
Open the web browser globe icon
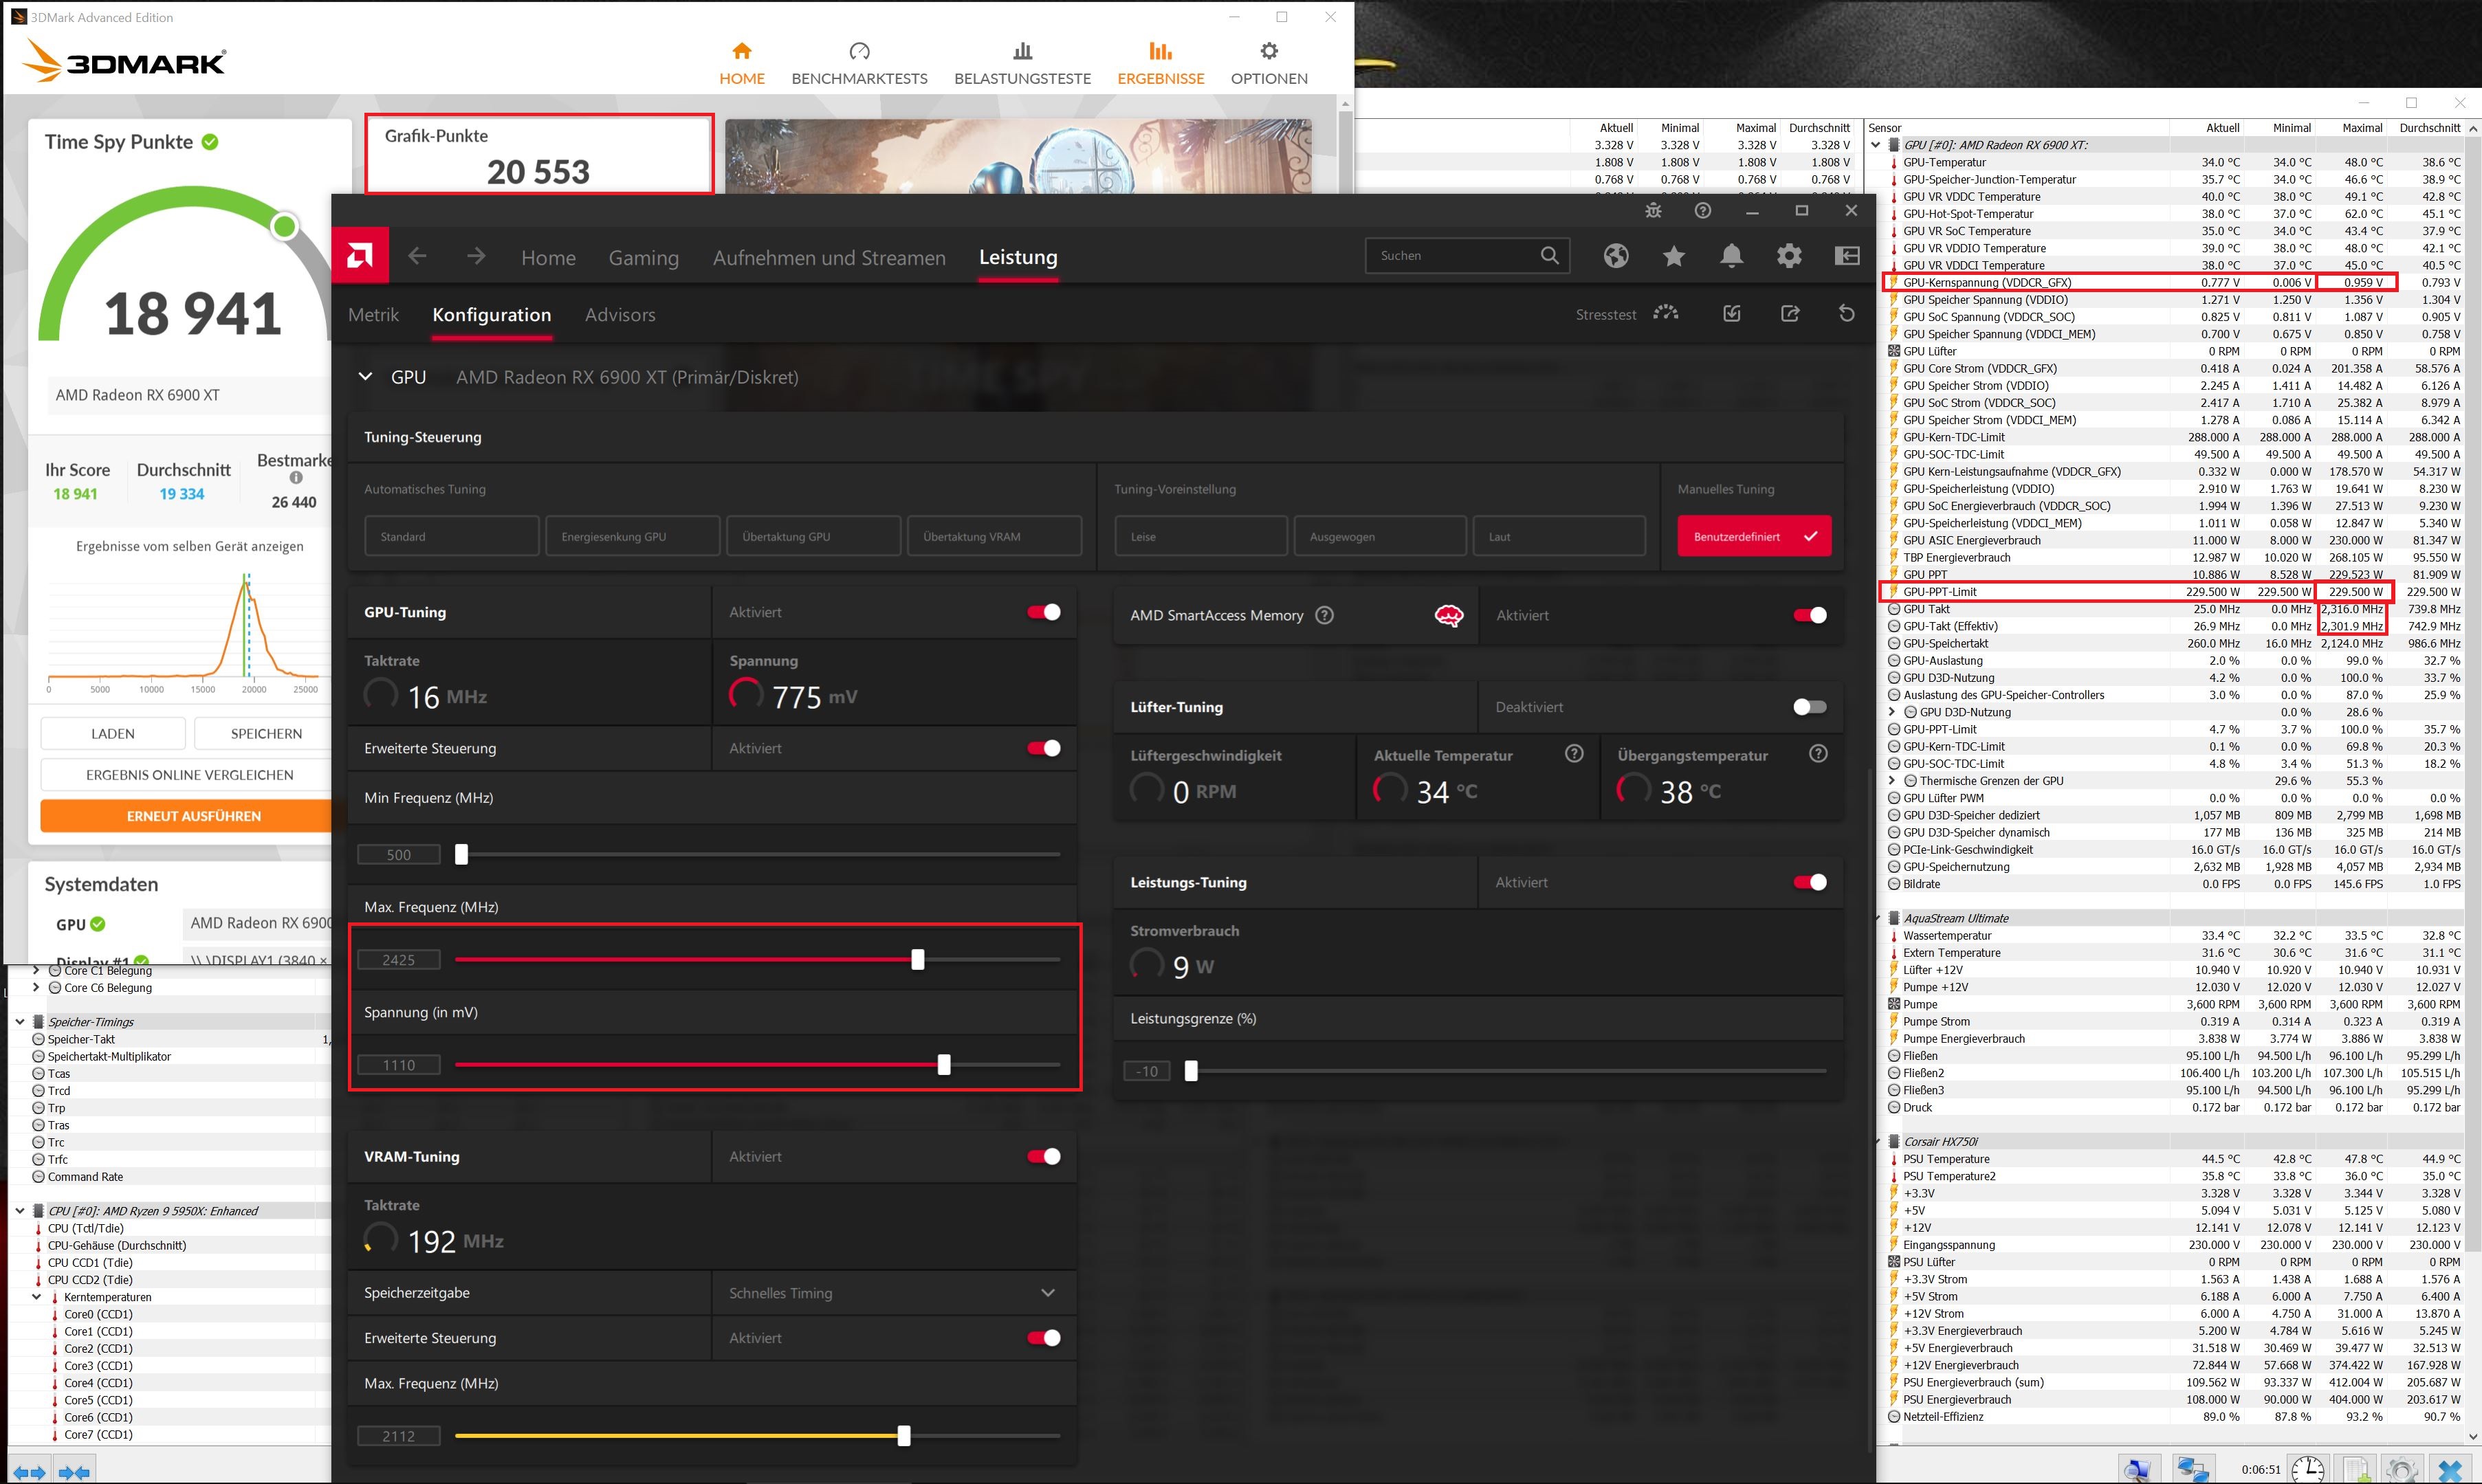click(1615, 256)
